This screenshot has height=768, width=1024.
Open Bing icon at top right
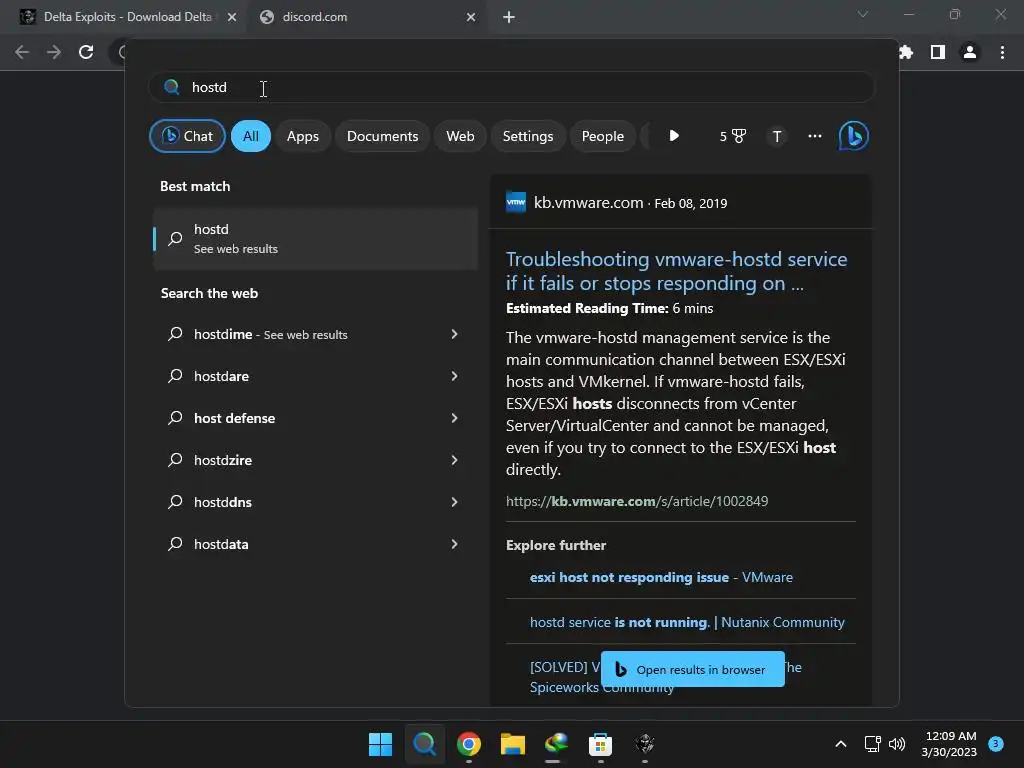click(x=854, y=136)
